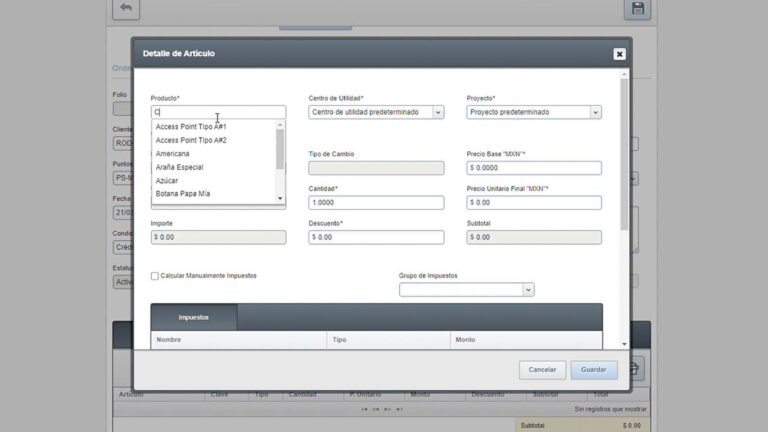768x432 pixels.
Task: Click the back arrow icon
Action: click(125, 9)
